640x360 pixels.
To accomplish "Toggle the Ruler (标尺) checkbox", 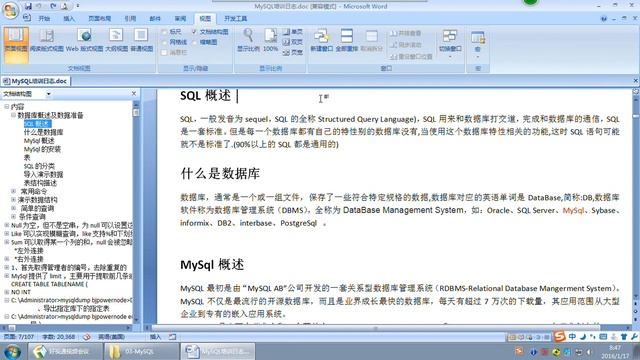I will (164, 31).
